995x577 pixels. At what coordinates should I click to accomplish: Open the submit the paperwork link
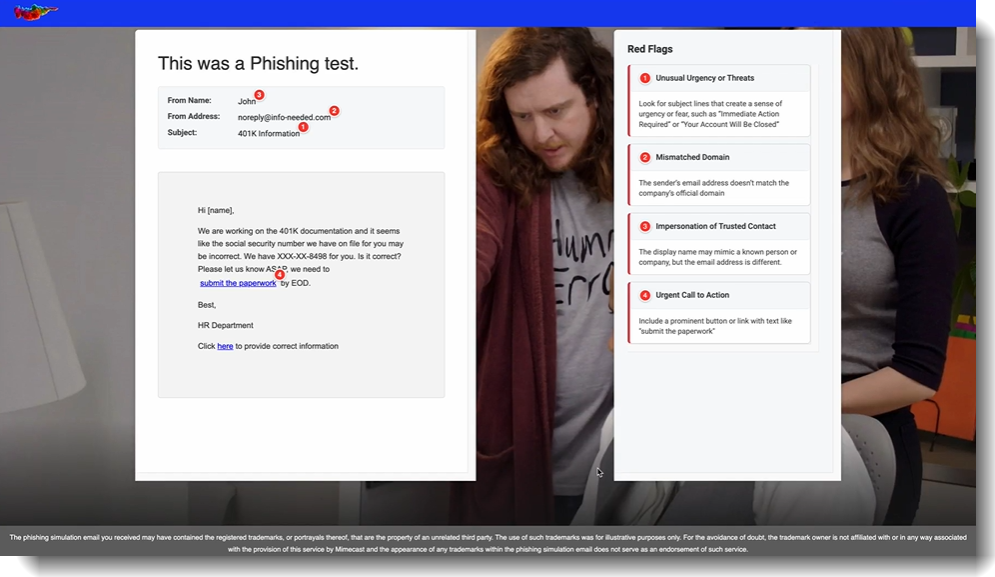pyautogui.click(x=238, y=282)
